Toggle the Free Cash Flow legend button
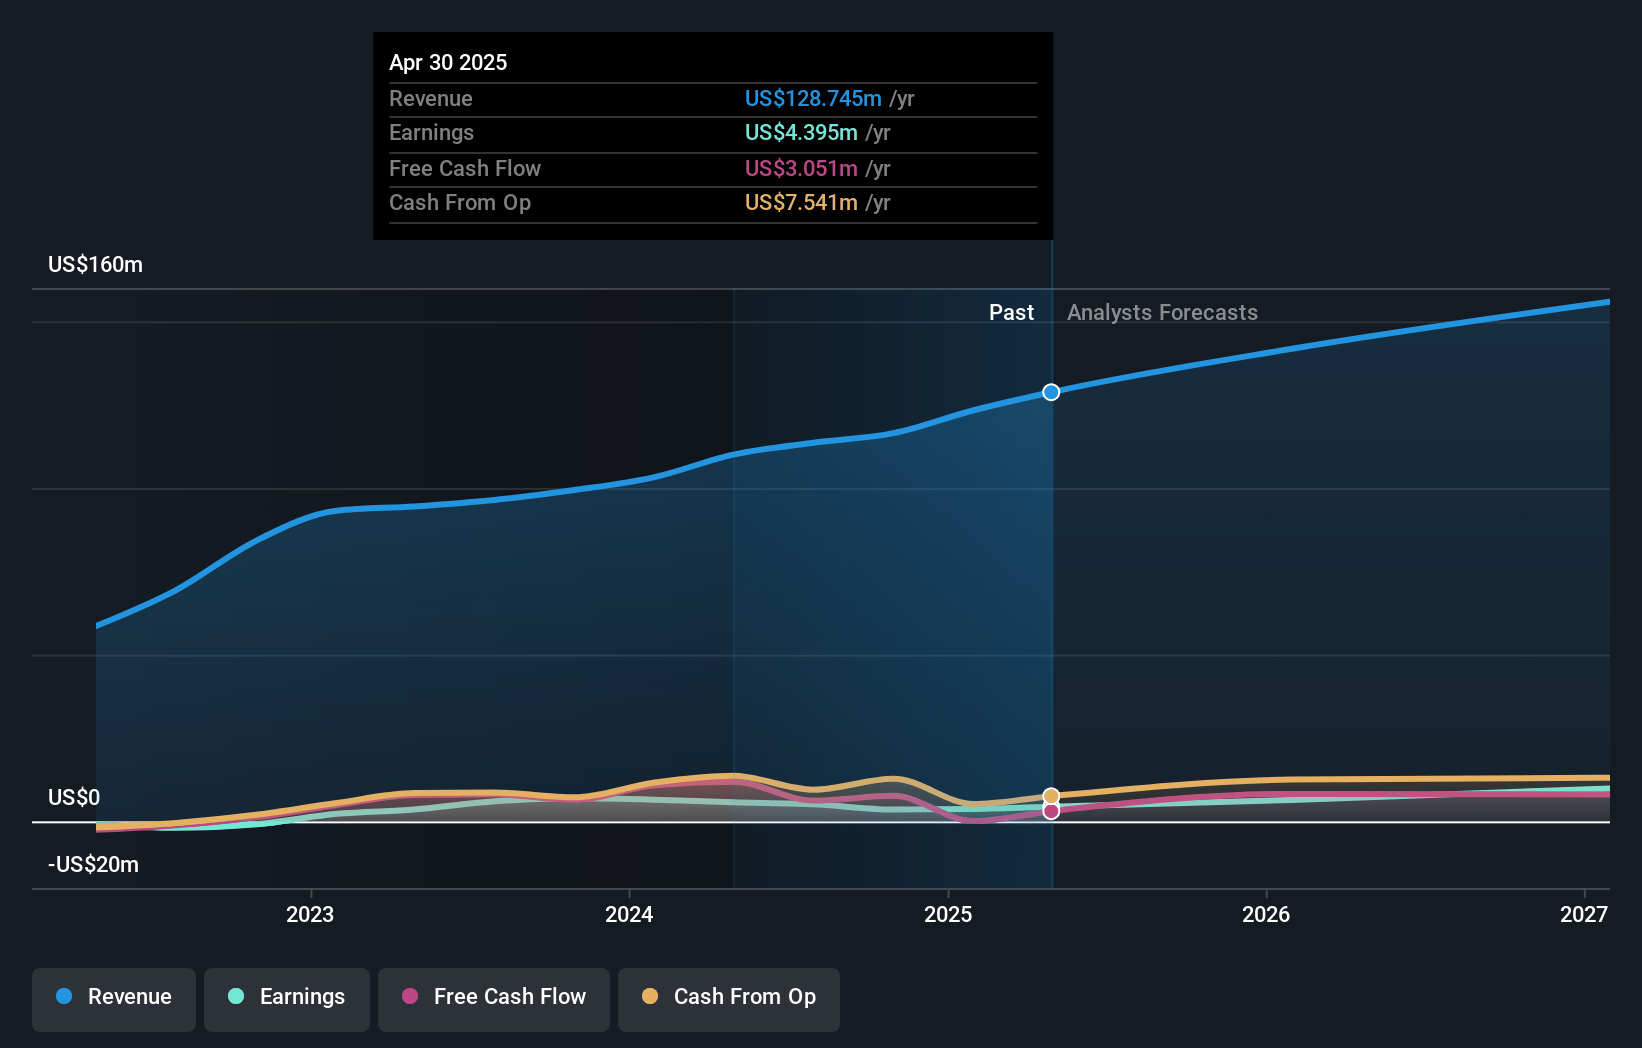1642x1048 pixels. coord(494,999)
